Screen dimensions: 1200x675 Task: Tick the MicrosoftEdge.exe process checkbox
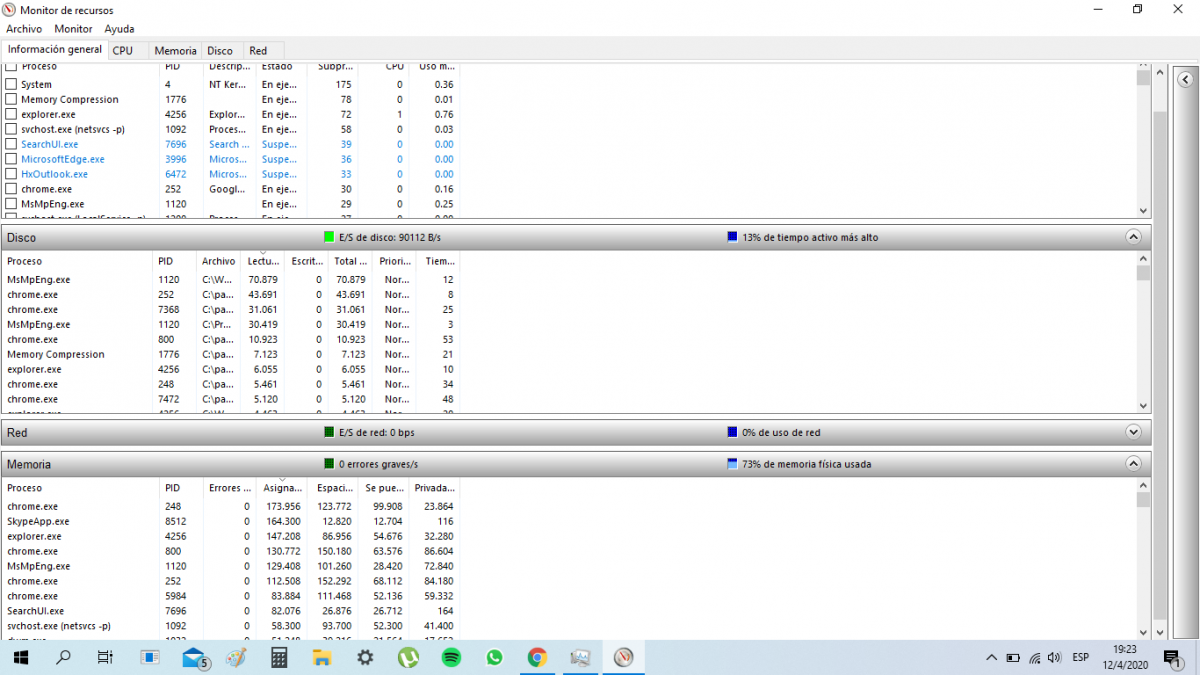pyautogui.click(x=12, y=159)
